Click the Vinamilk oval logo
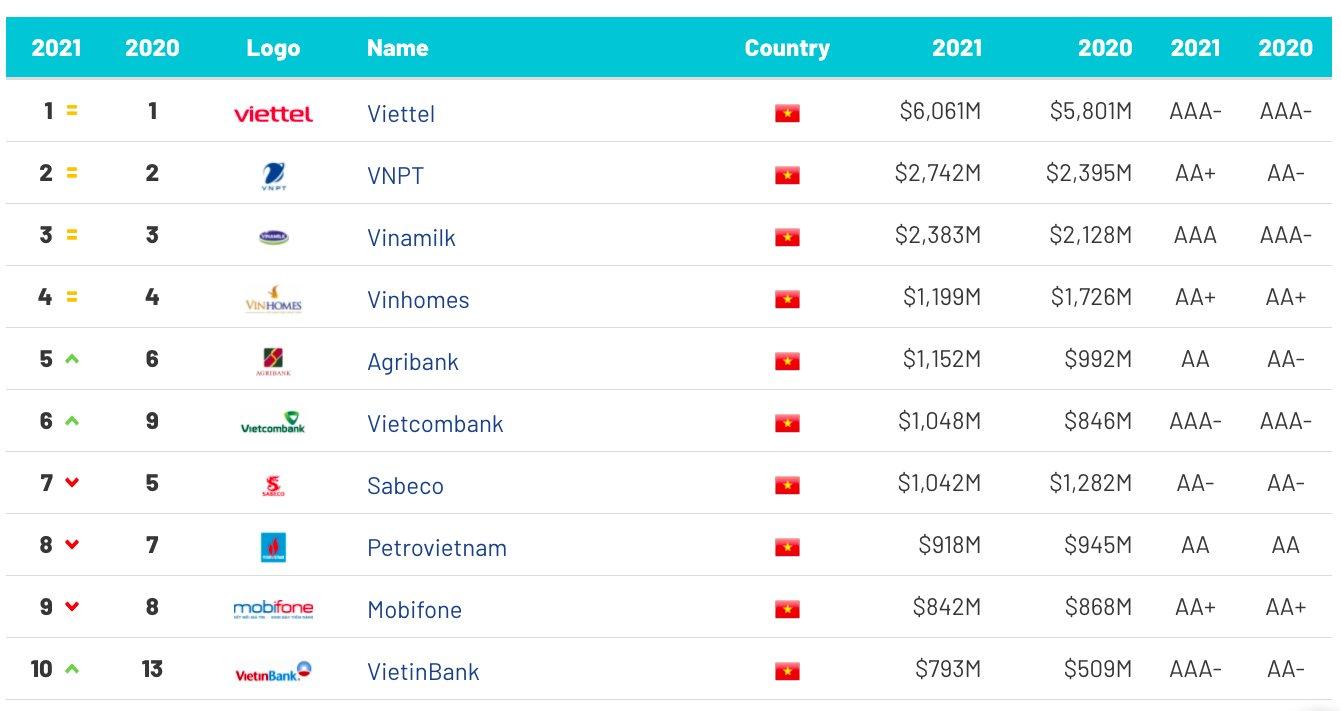This screenshot has width=1341, height=711. (x=273, y=237)
